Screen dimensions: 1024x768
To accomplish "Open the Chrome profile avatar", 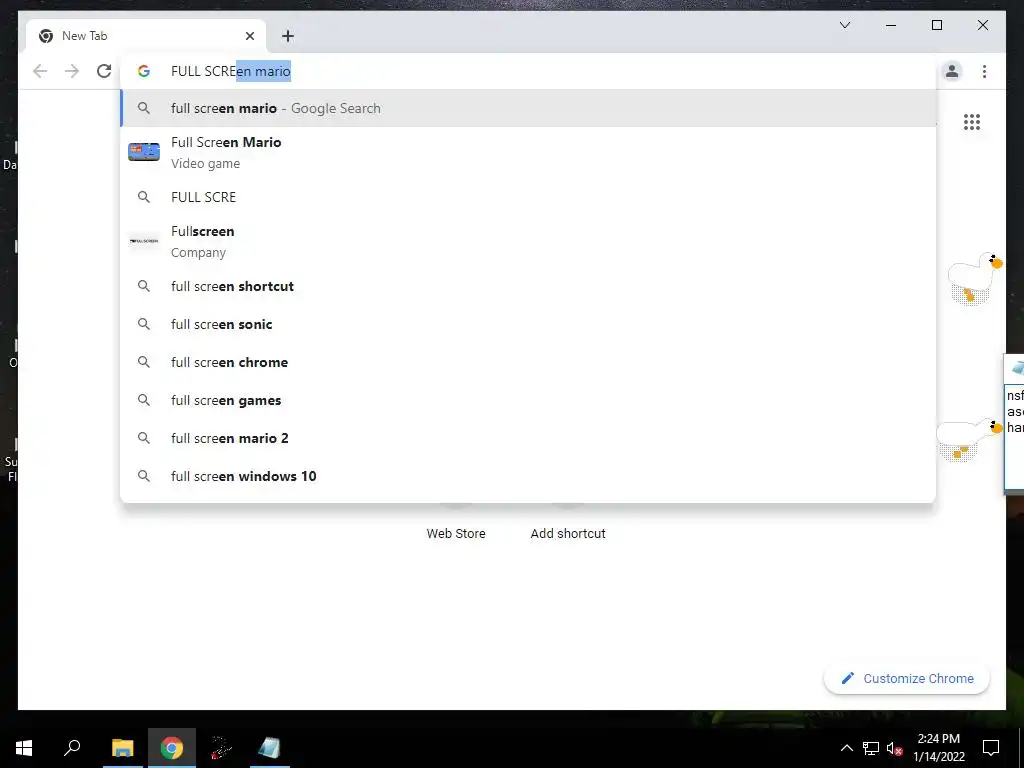I will [x=952, y=71].
